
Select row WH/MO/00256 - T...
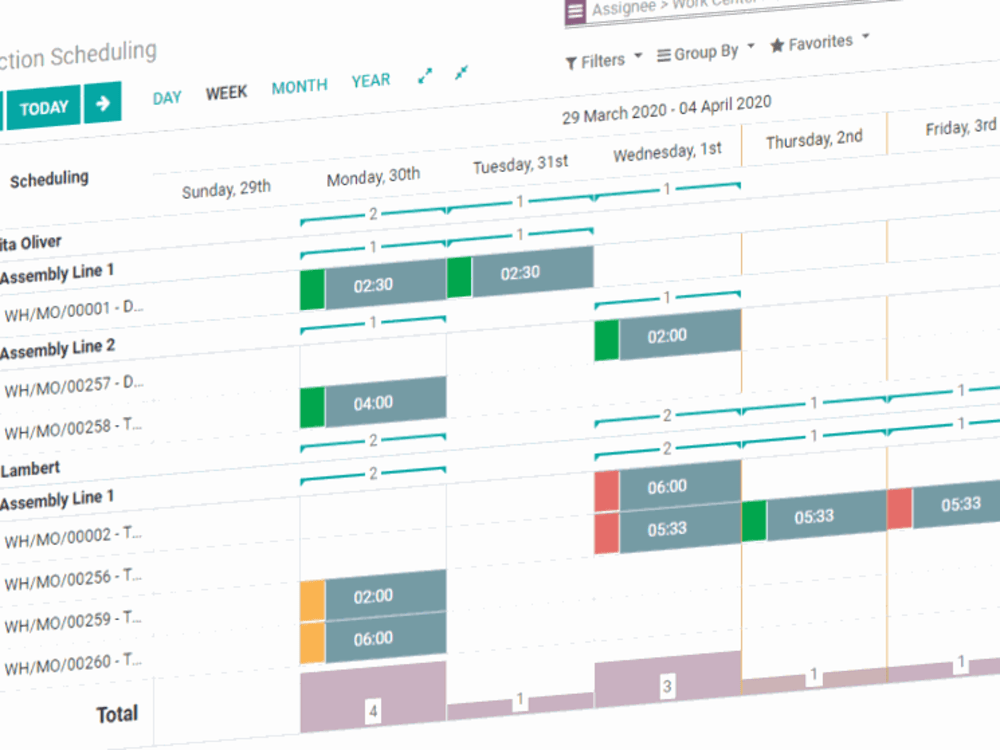pyautogui.click(x=73, y=579)
